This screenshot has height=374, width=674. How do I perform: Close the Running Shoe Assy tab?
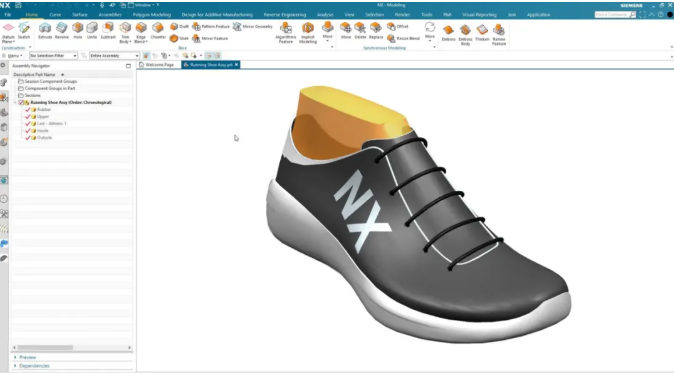tap(236, 65)
